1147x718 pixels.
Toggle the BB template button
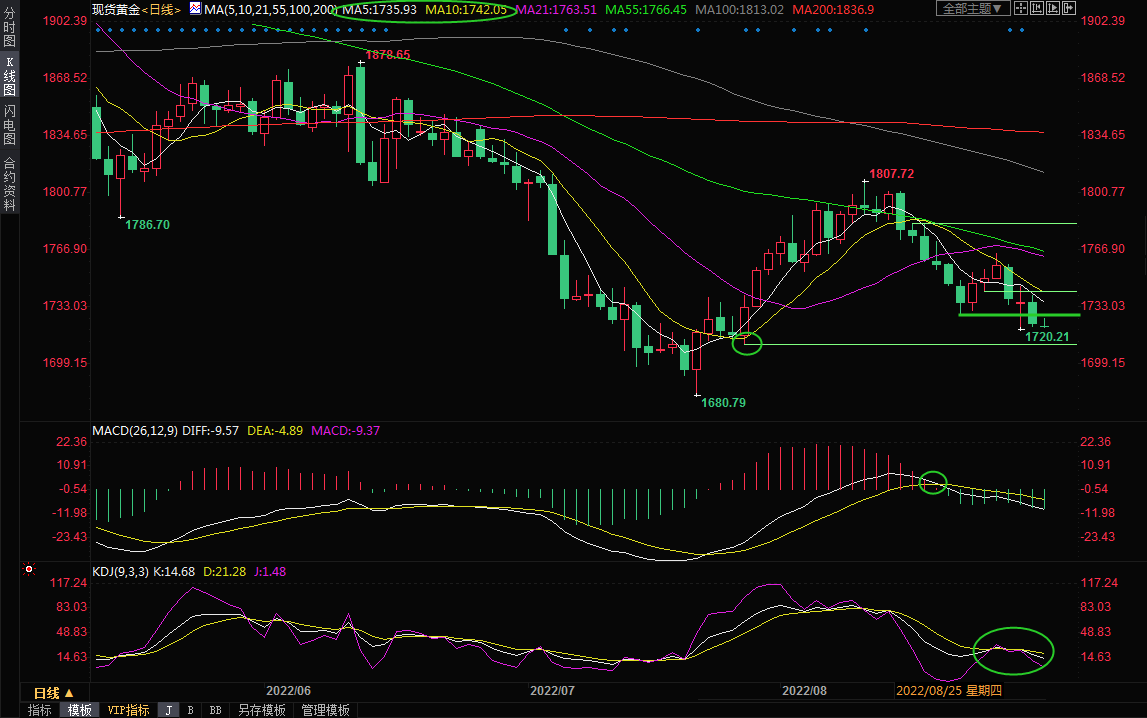tap(215, 710)
